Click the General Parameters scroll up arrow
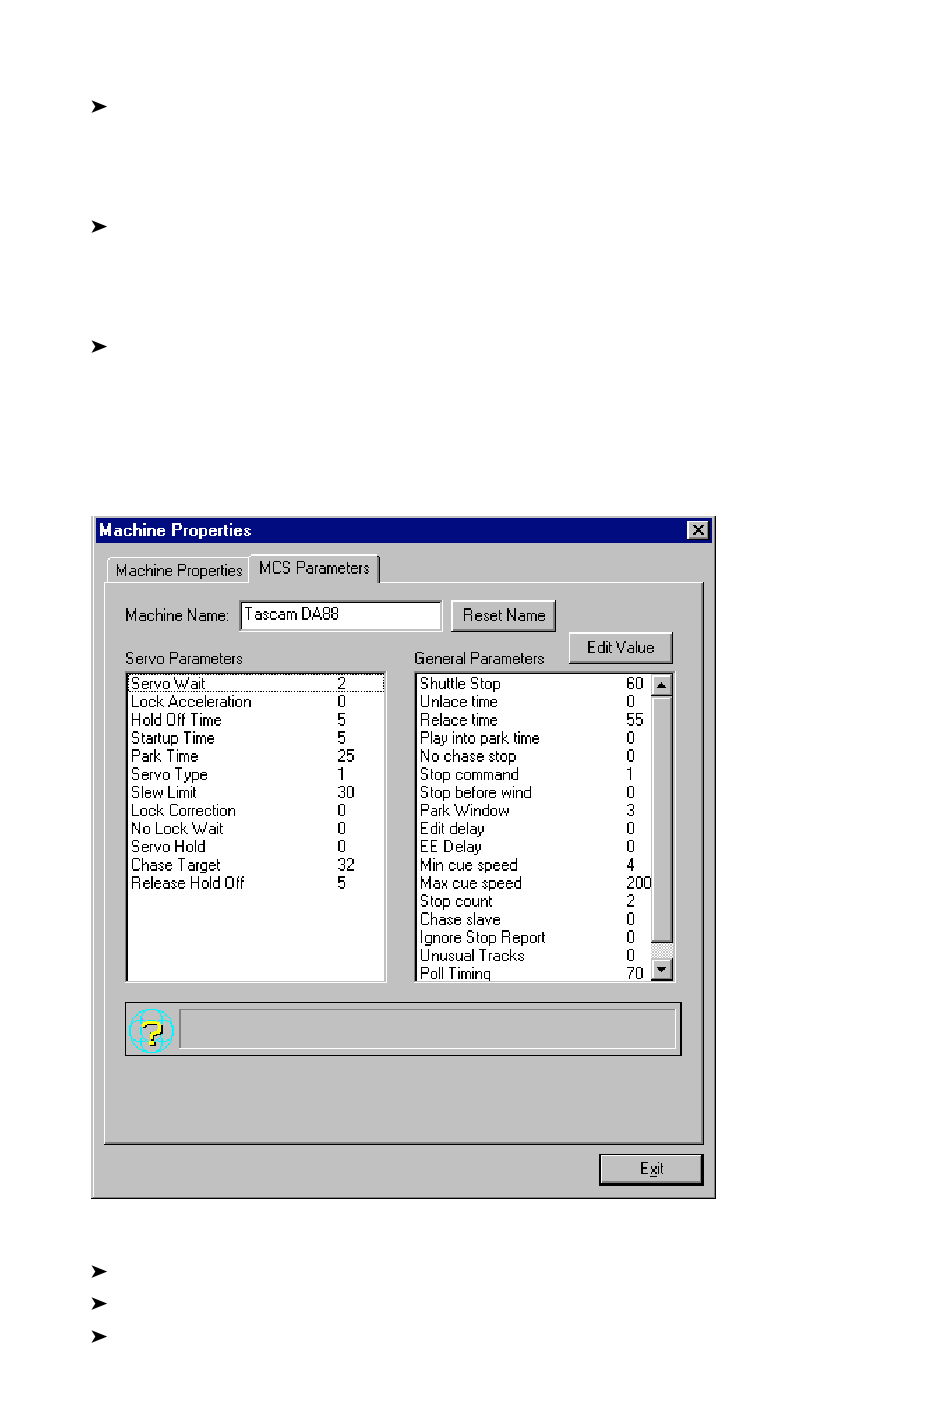 (661, 685)
